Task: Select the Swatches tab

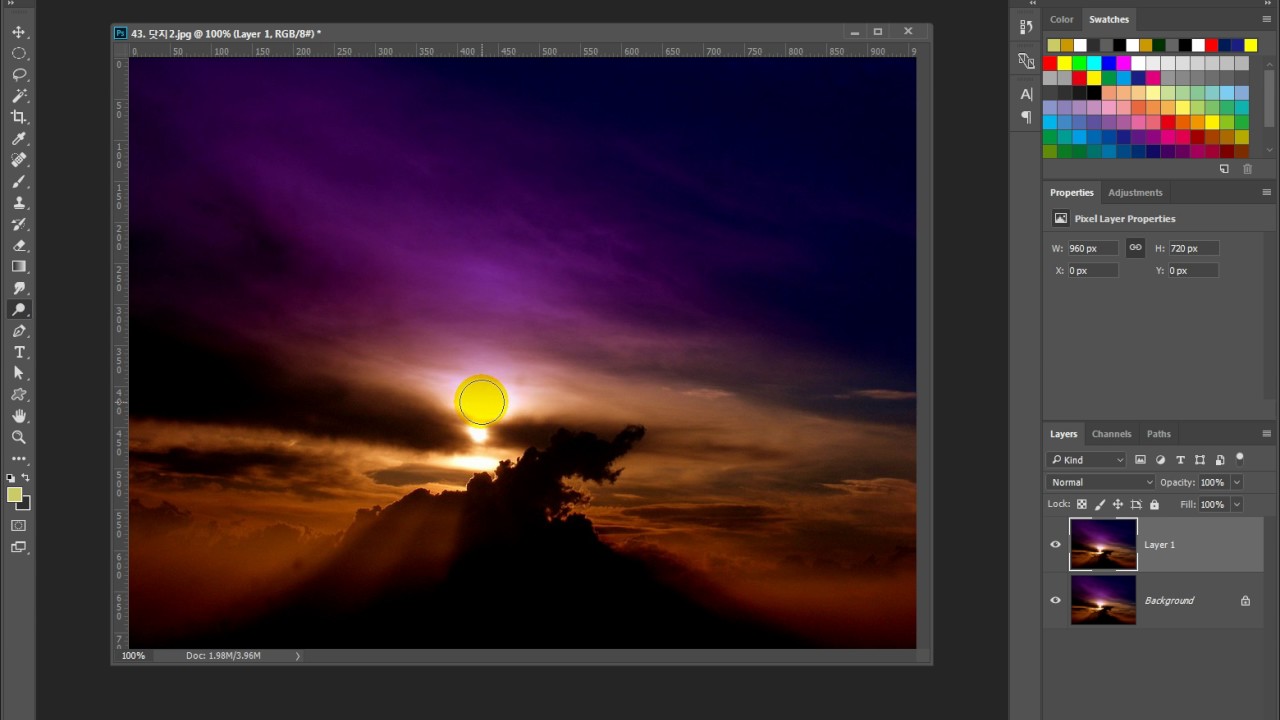Action: (1109, 19)
